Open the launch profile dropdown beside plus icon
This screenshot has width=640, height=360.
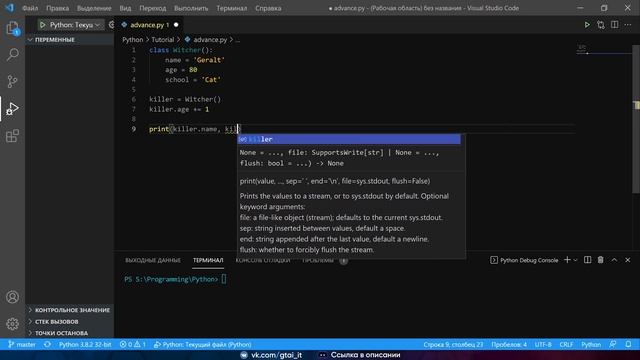(576, 260)
